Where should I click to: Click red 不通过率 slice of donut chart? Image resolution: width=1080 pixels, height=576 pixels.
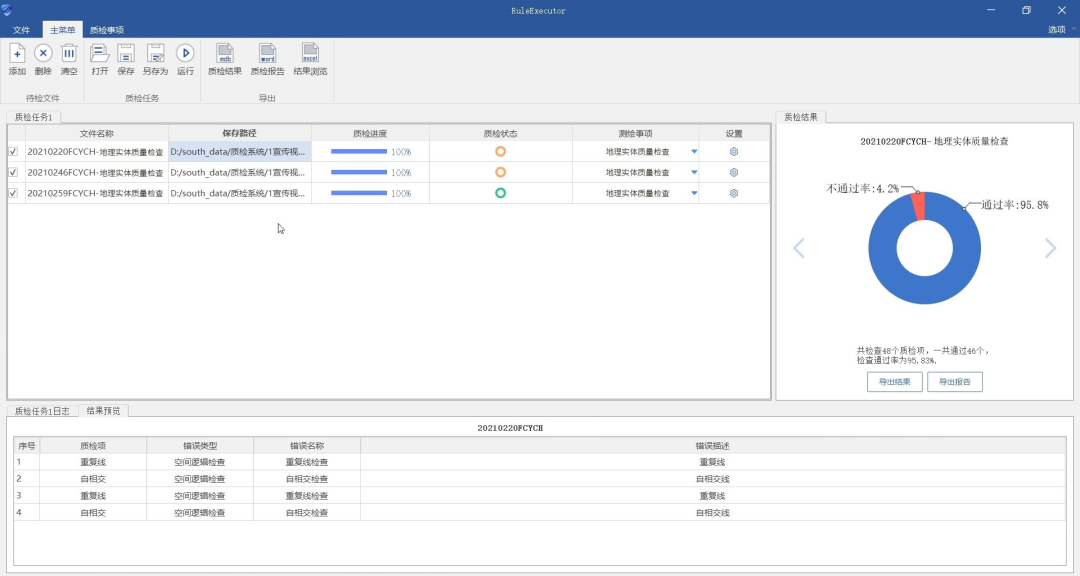pyautogui.click(x=918, y=206)
